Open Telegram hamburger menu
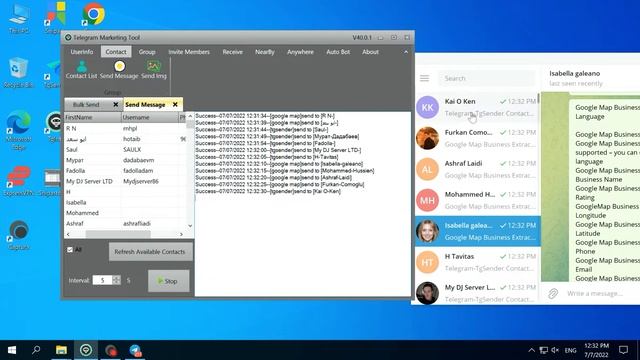This screenshot has height=360, width=640. (x=424, y=78)
